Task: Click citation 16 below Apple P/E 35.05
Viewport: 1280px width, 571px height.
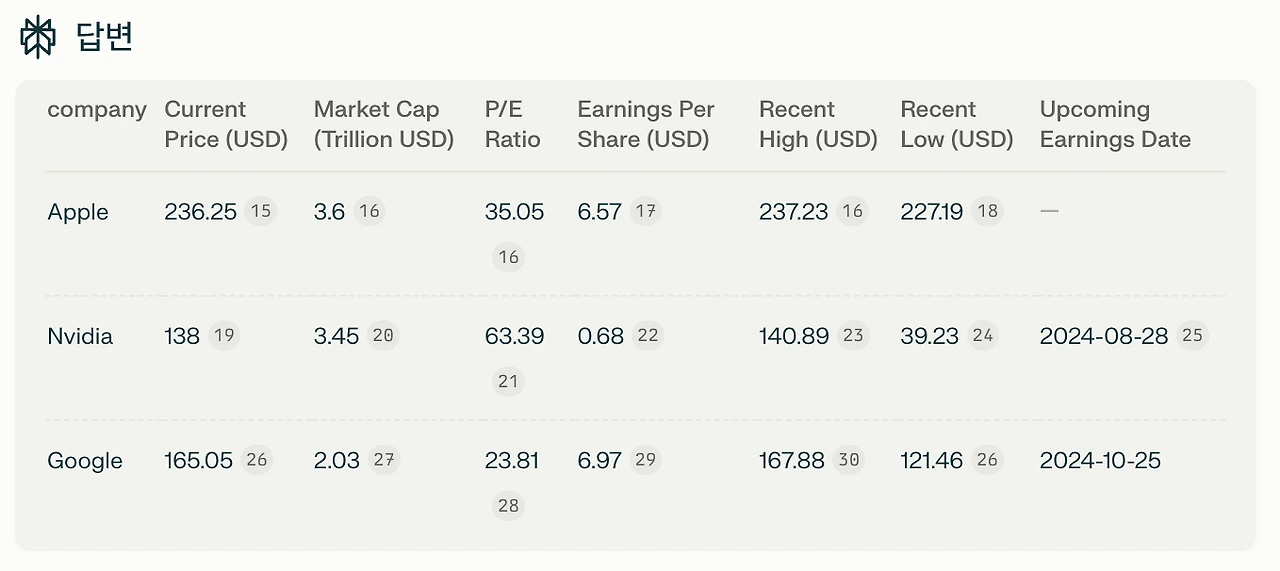Action: [x=508, y=257]
